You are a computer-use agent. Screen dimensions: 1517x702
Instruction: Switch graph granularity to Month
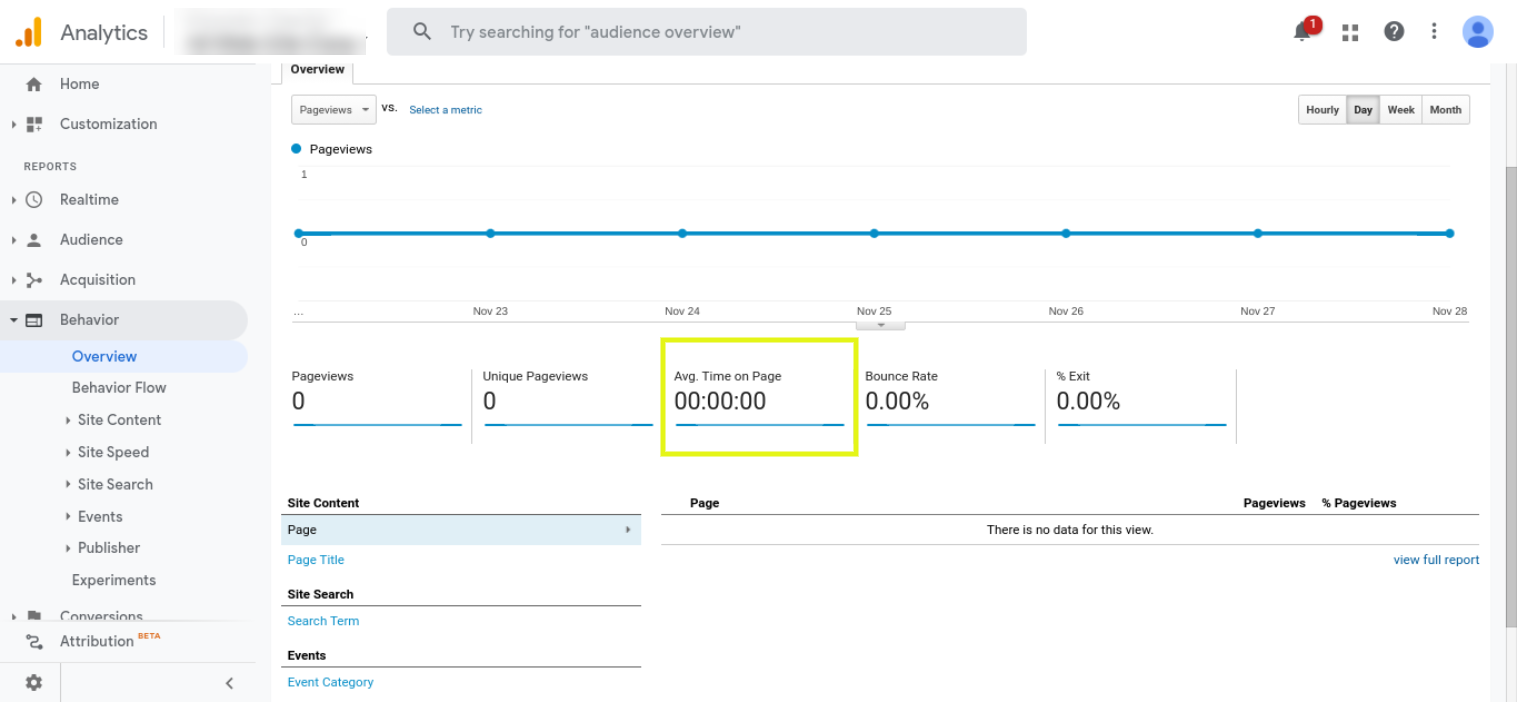tap(1445, 110)
